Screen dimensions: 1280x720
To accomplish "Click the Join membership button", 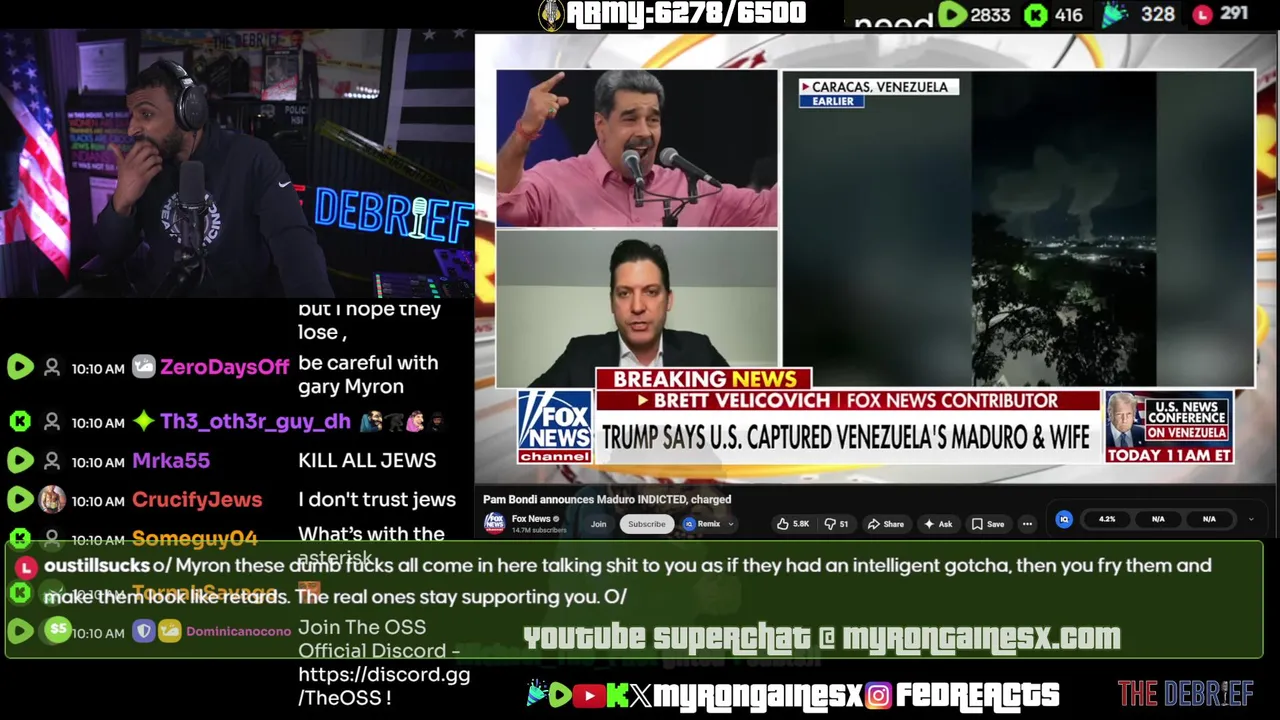I will click(598, 524).
